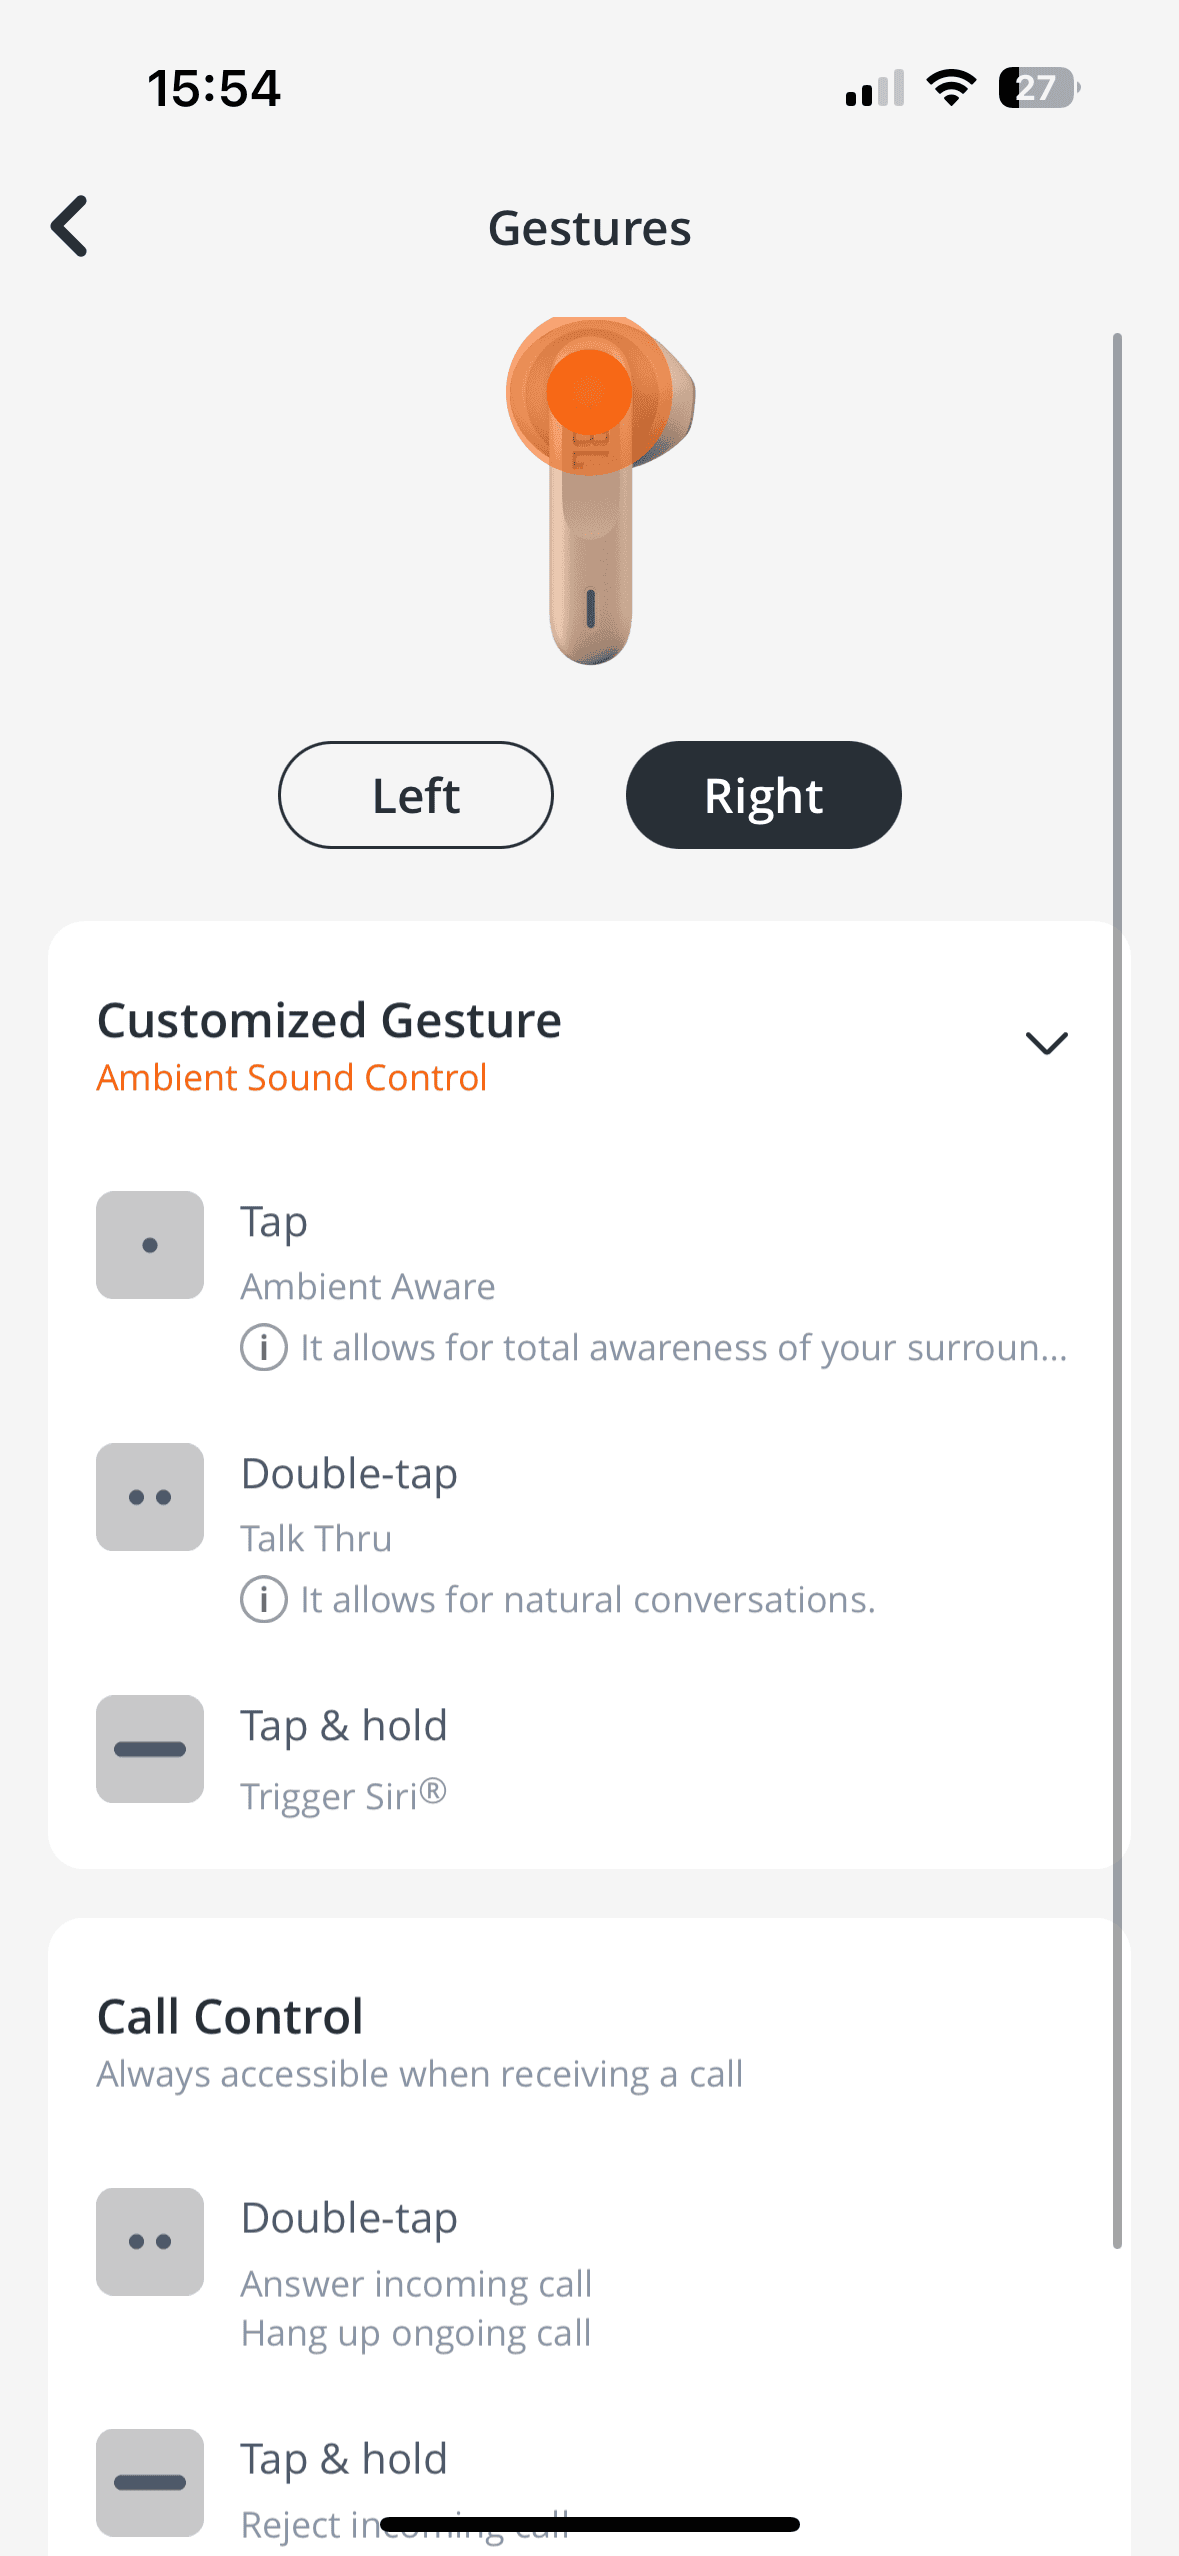Select the Talk Thru double-tap action
This screenshot has width=1179, height=2556.
[x=316, y=1538]
